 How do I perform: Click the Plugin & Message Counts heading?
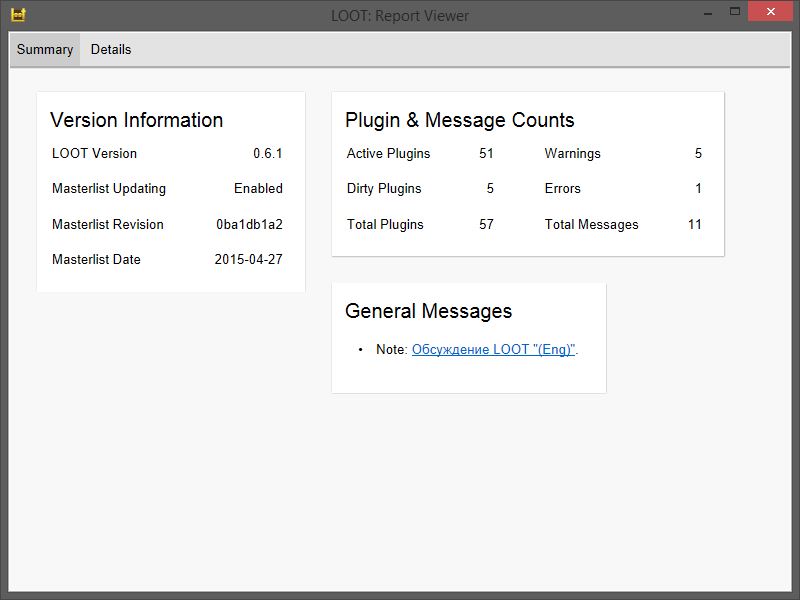460,120
